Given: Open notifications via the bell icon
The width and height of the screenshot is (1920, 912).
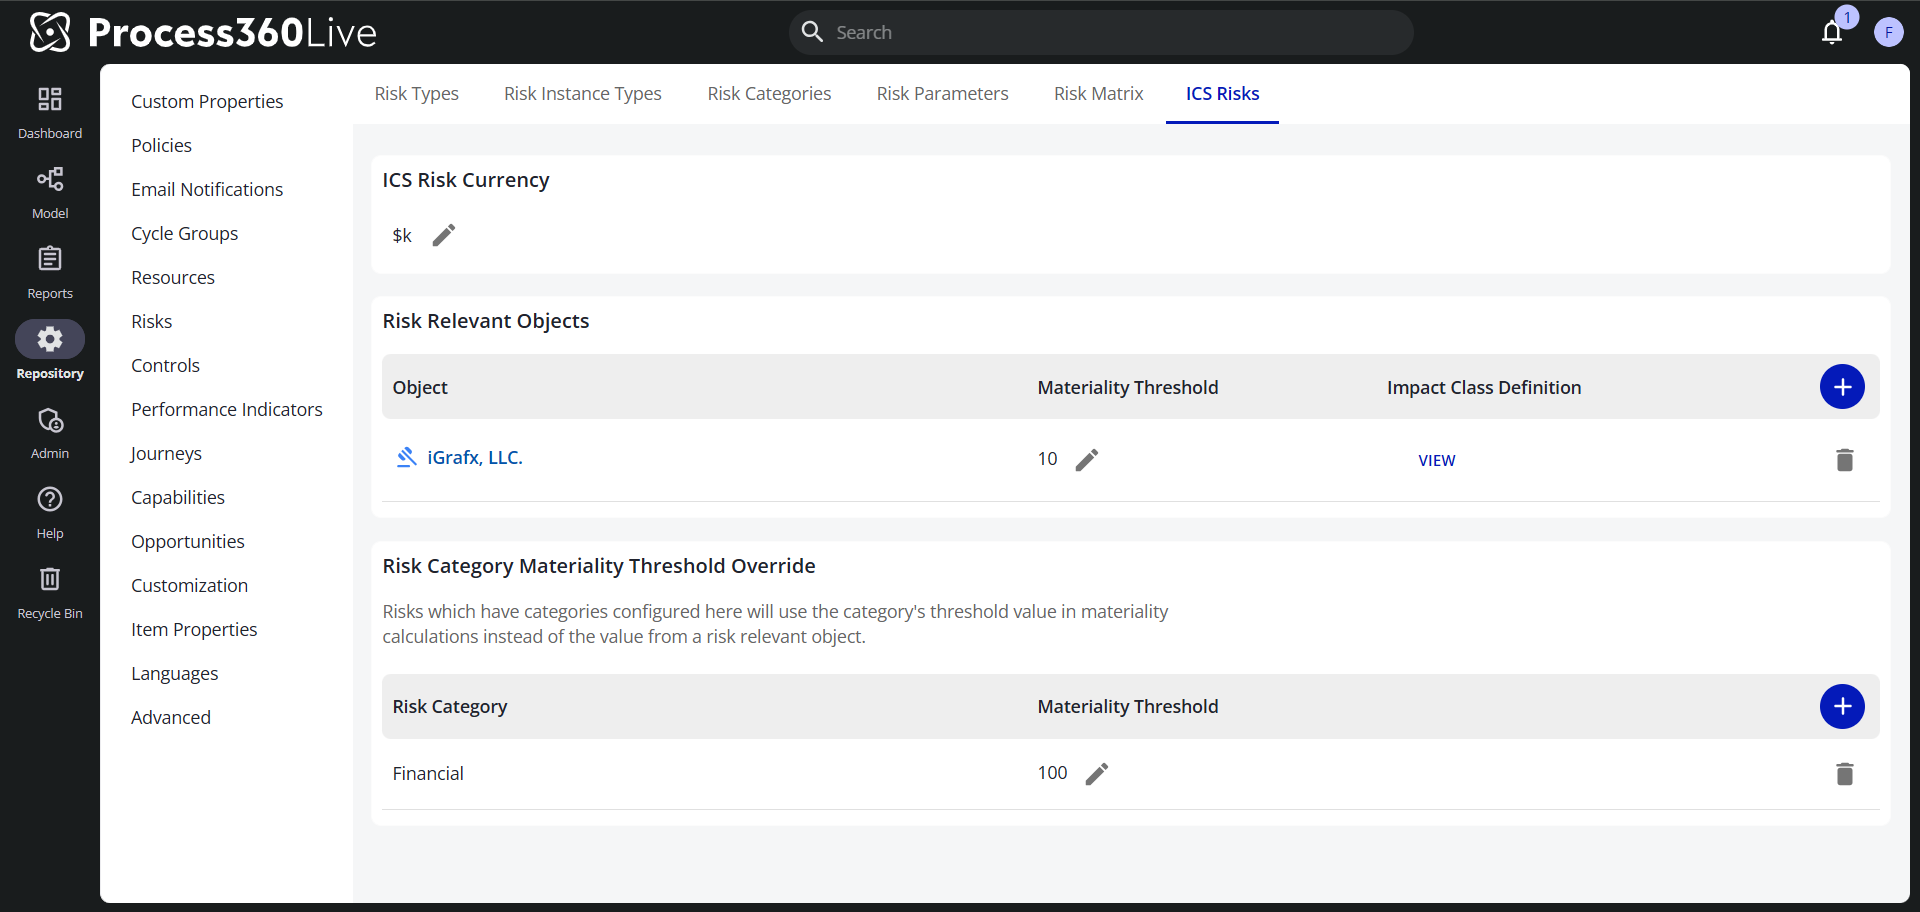Looking at the screenshot, I should pos(1833,32).
